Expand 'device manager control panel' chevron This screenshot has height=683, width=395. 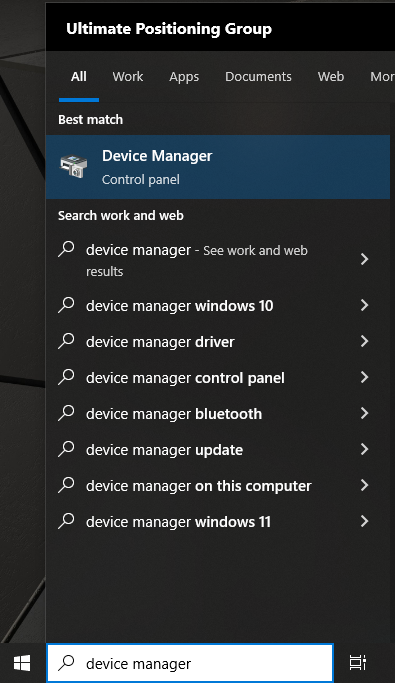point(365,377)
